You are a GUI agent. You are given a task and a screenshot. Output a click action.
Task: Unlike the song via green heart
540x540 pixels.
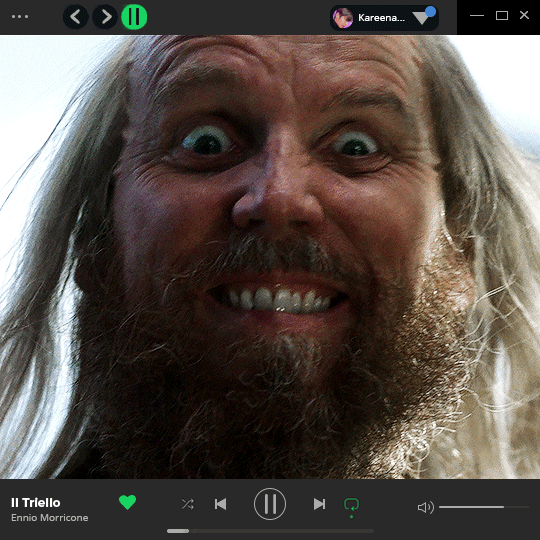coord(127,502)
